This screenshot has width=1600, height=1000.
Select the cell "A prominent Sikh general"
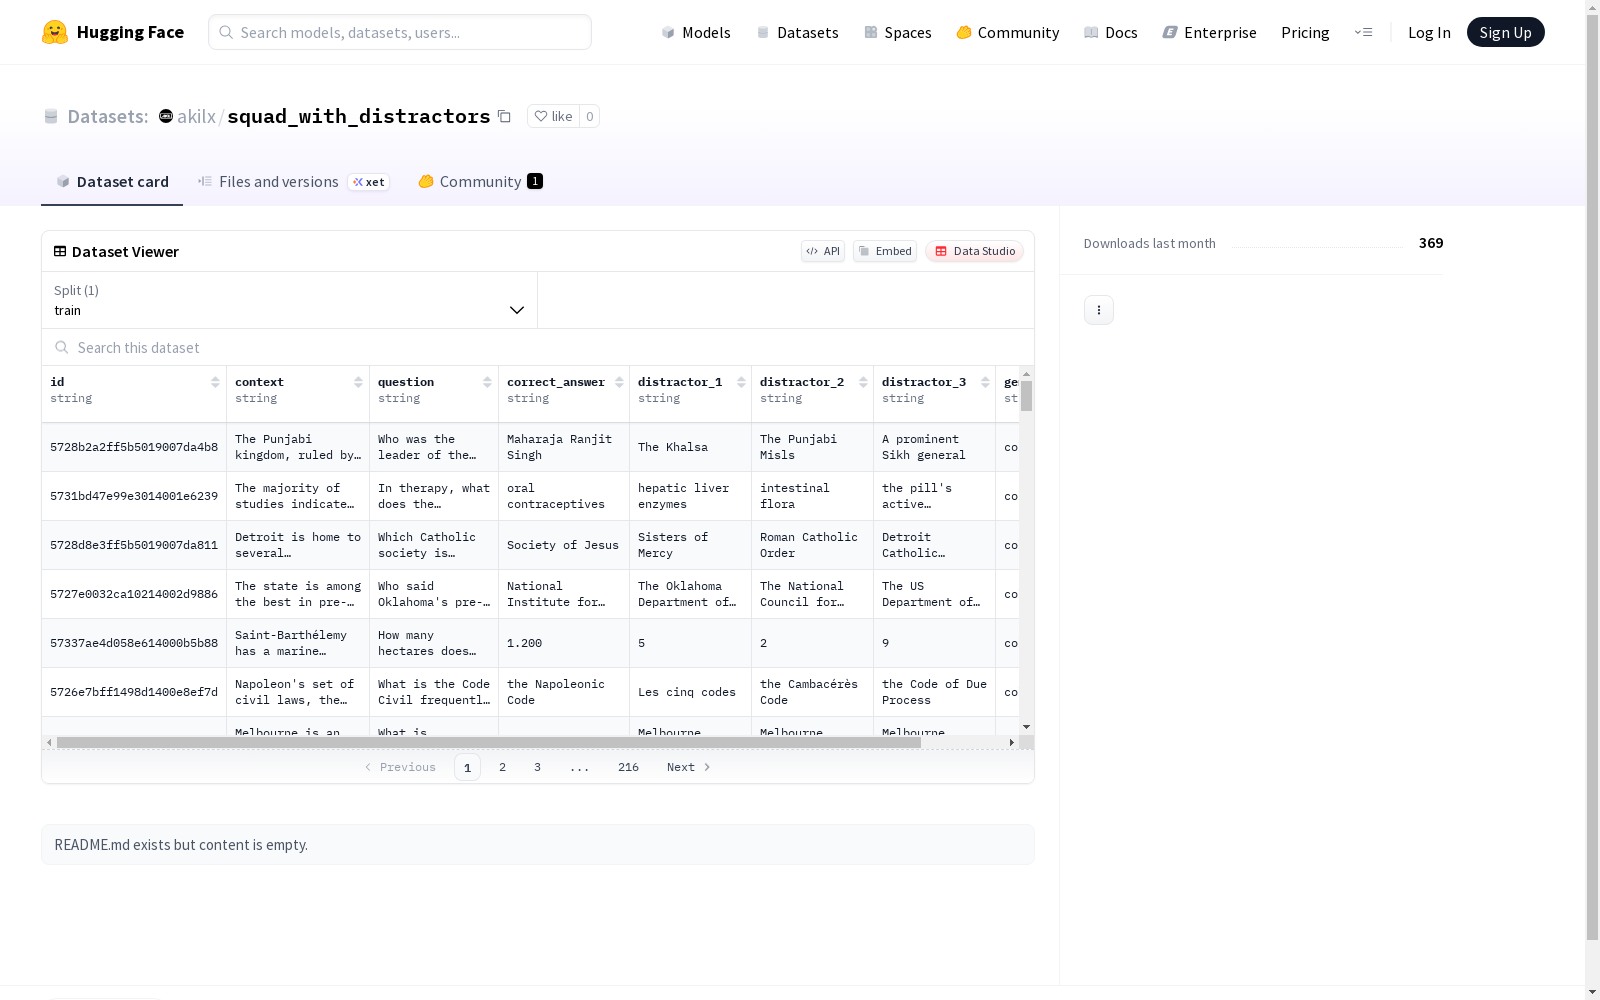[934, 447]
